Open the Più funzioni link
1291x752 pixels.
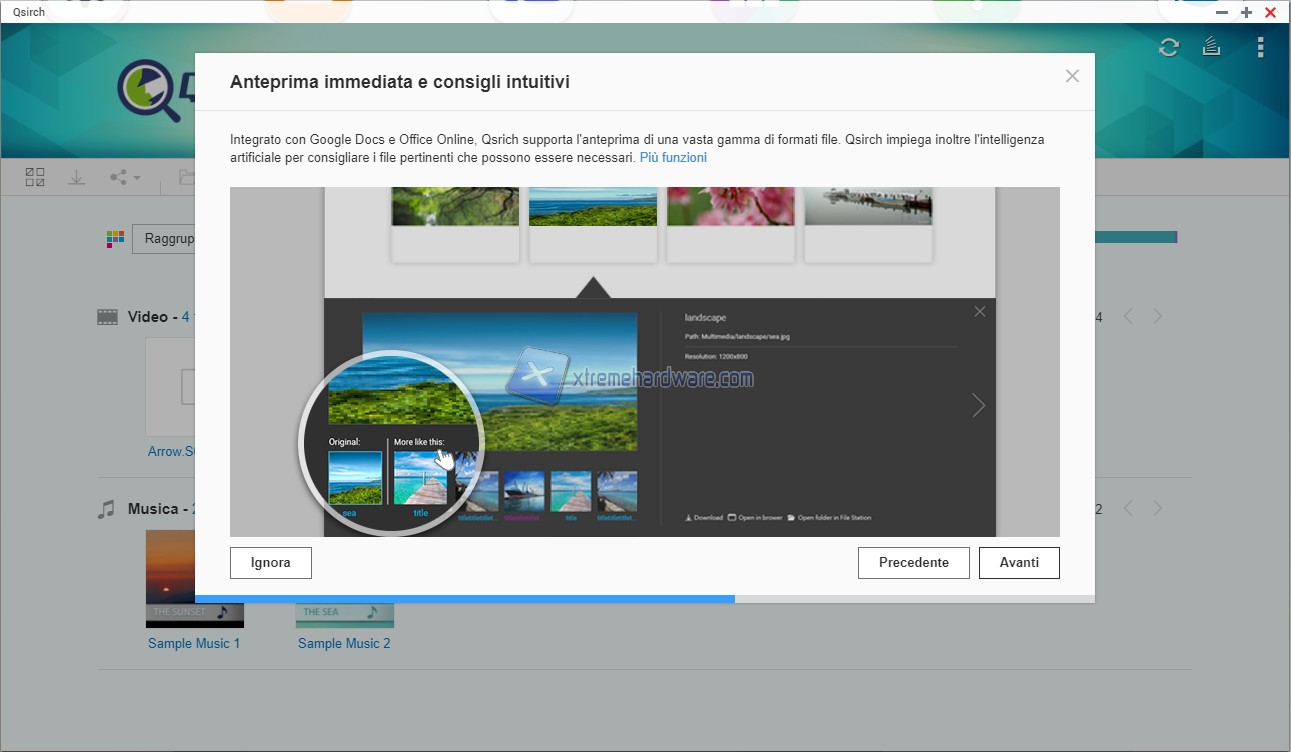pyautogui.click(x=673, y=158)
